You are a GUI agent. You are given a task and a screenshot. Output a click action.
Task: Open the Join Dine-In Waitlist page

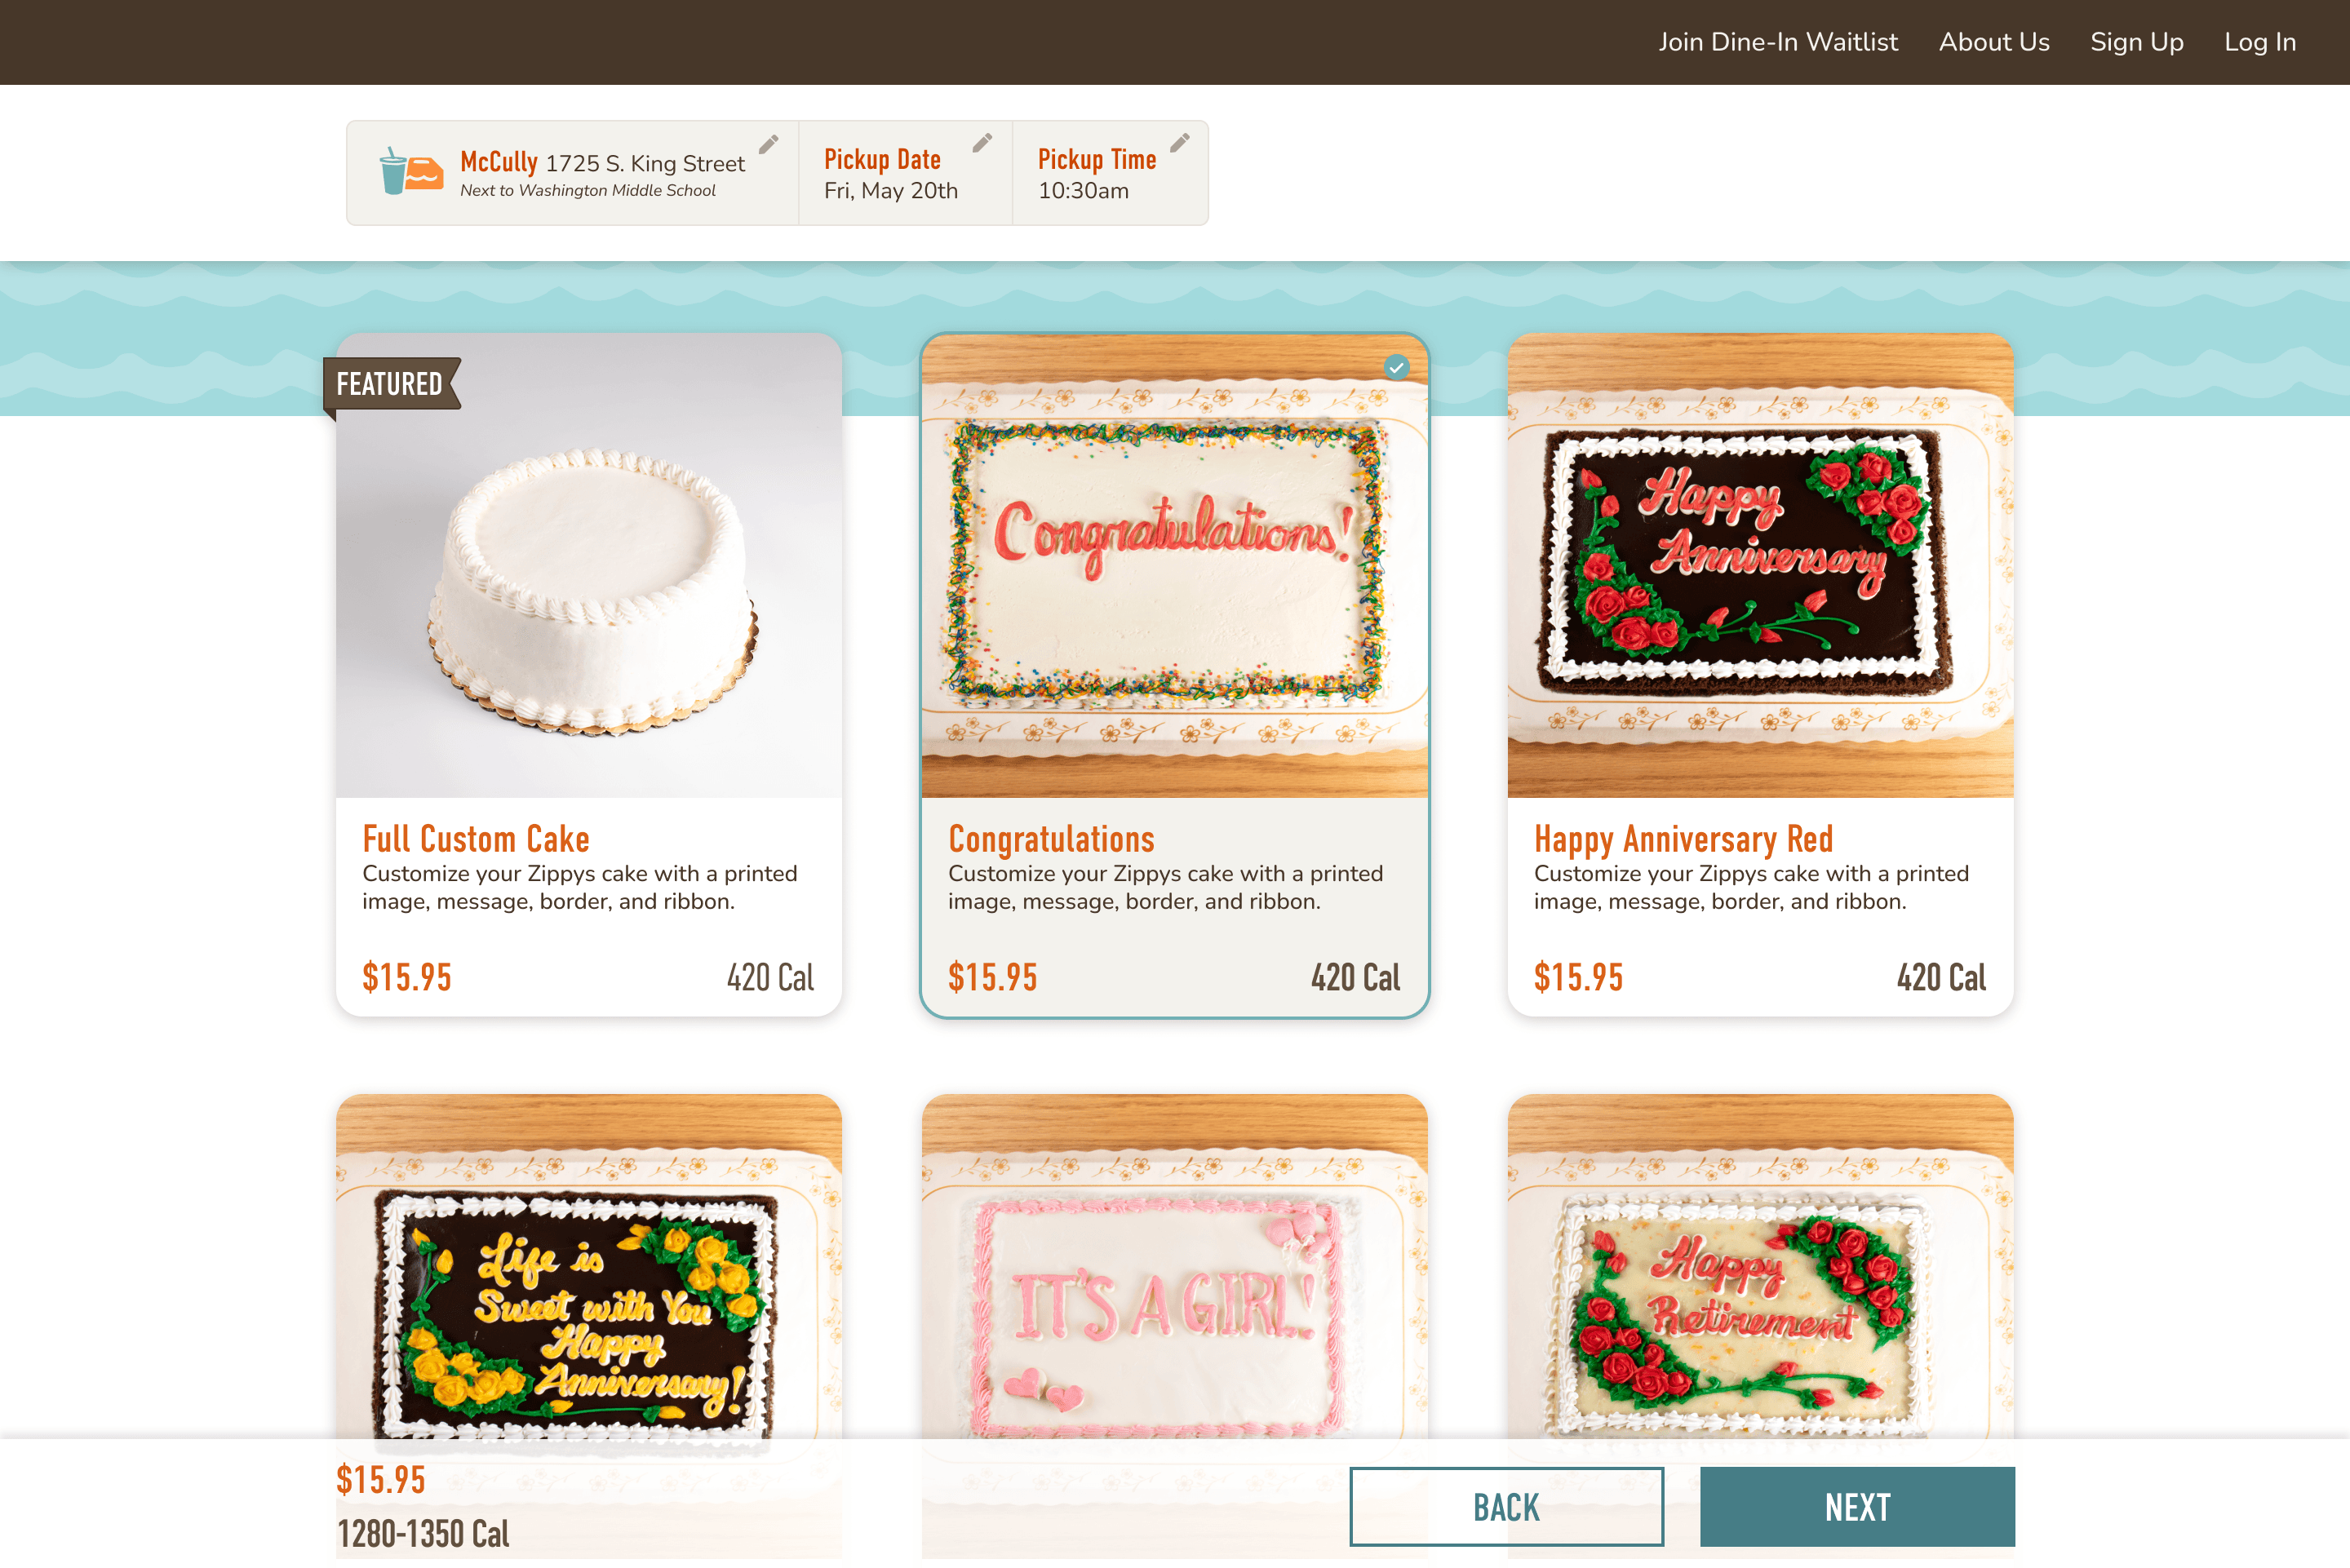[1778, 42]
